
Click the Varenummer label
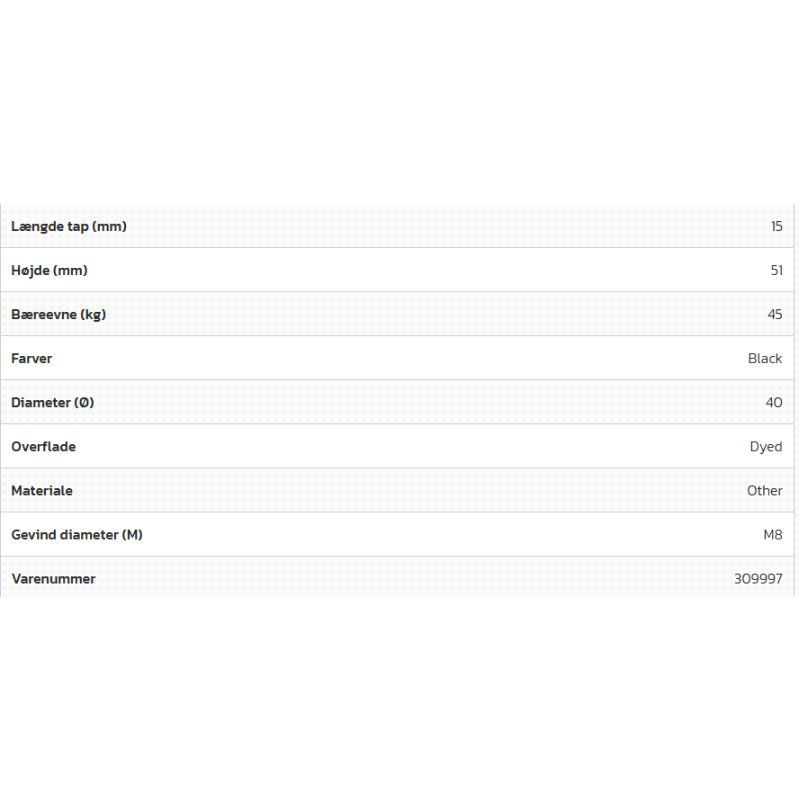53,578
